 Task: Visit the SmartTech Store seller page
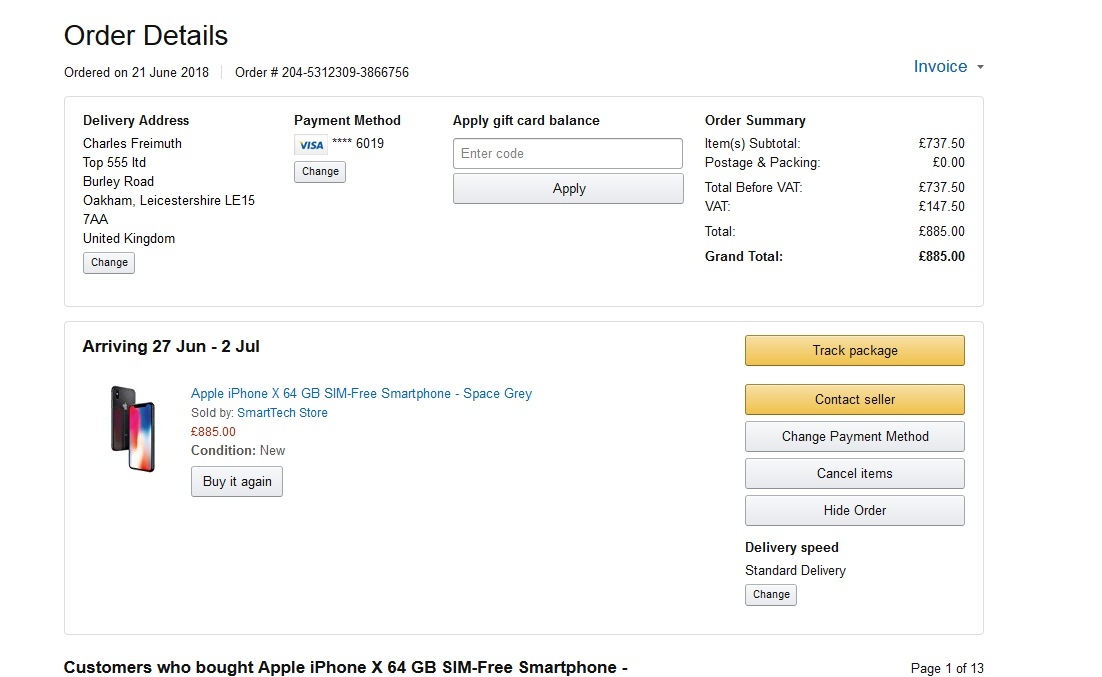tap(282, 413)
